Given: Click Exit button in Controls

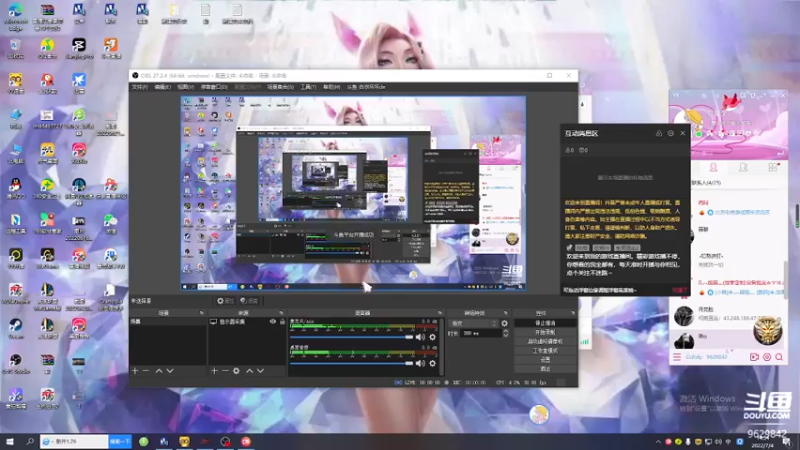Looking at the screenshot, I should point(545,368).
